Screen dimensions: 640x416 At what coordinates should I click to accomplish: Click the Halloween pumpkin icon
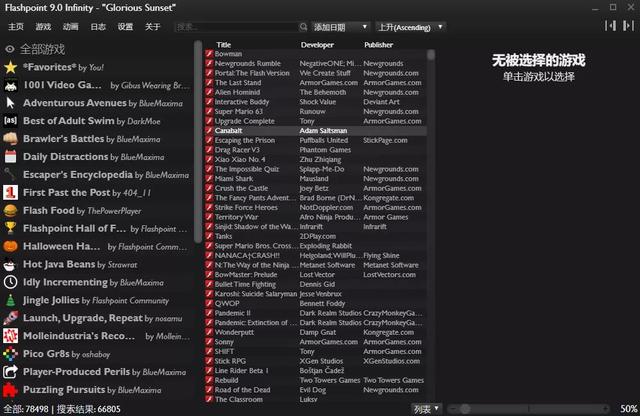[x=11, y=247]
